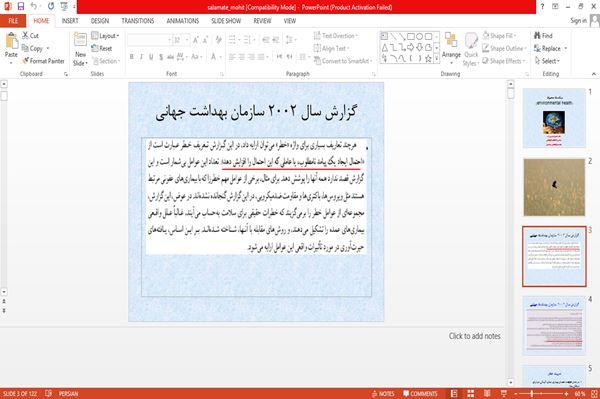Screen dimensions: 600x399
Task: Open the Select dropdown in Editing
Action: click(547, 61)
